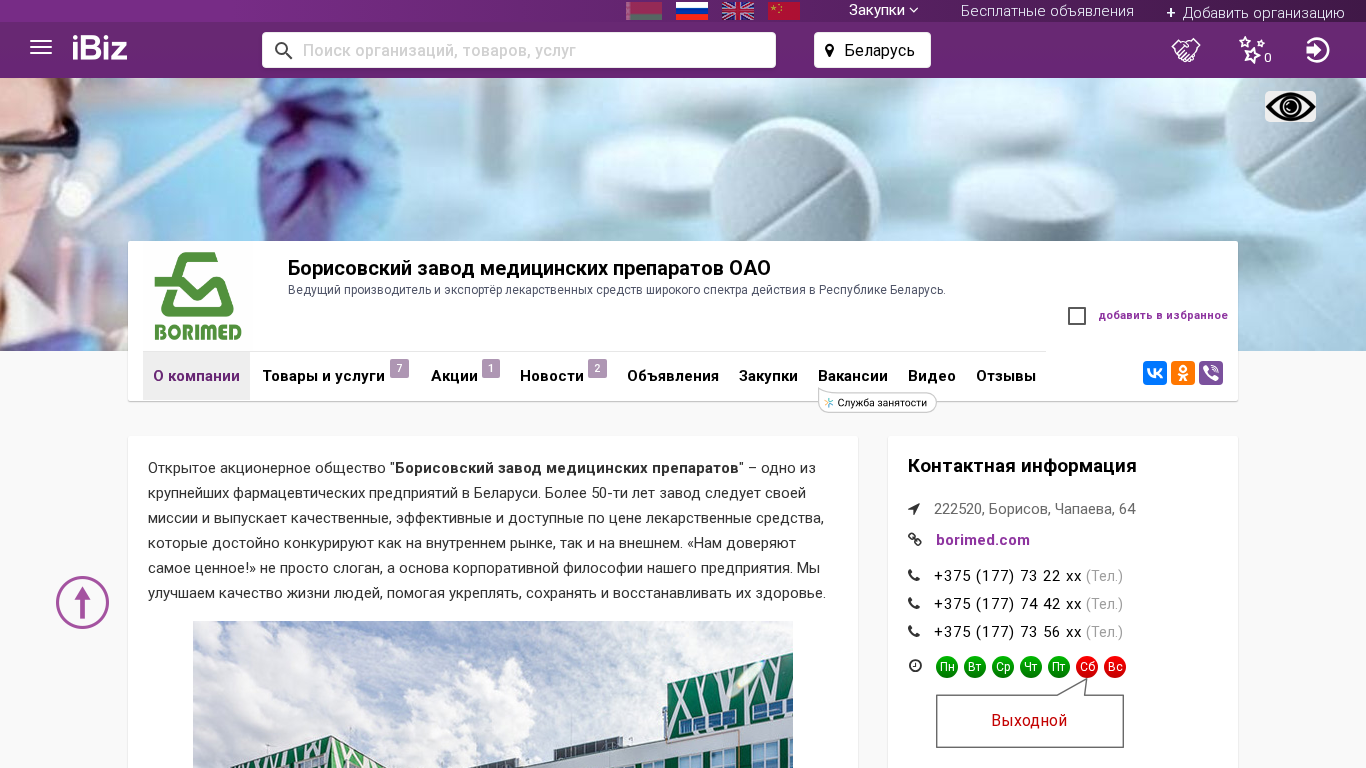Share the company page on VK
This screenshot has height=768, width=1366.
coord(1155,374)
